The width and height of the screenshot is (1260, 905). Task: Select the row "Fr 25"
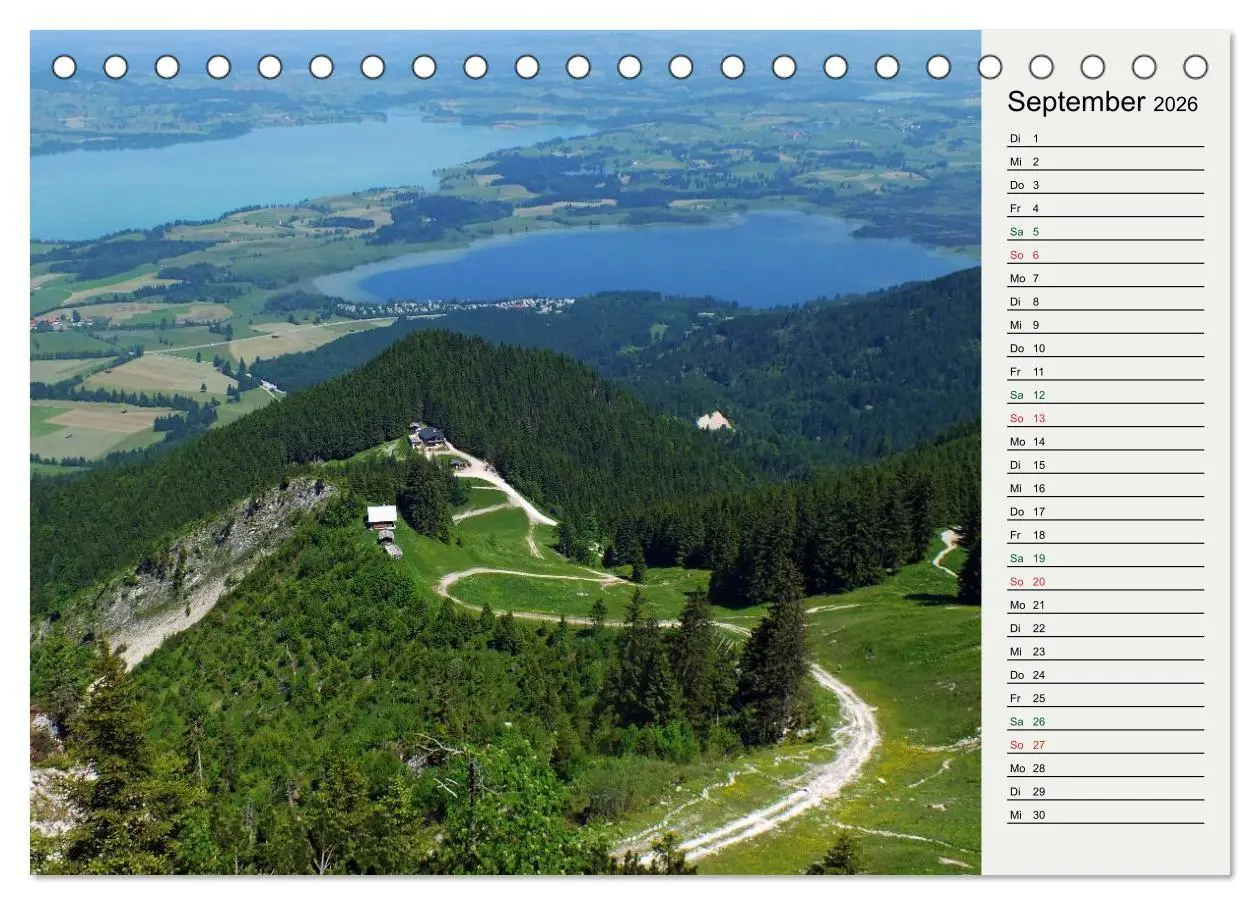(x=1105, y=698)
